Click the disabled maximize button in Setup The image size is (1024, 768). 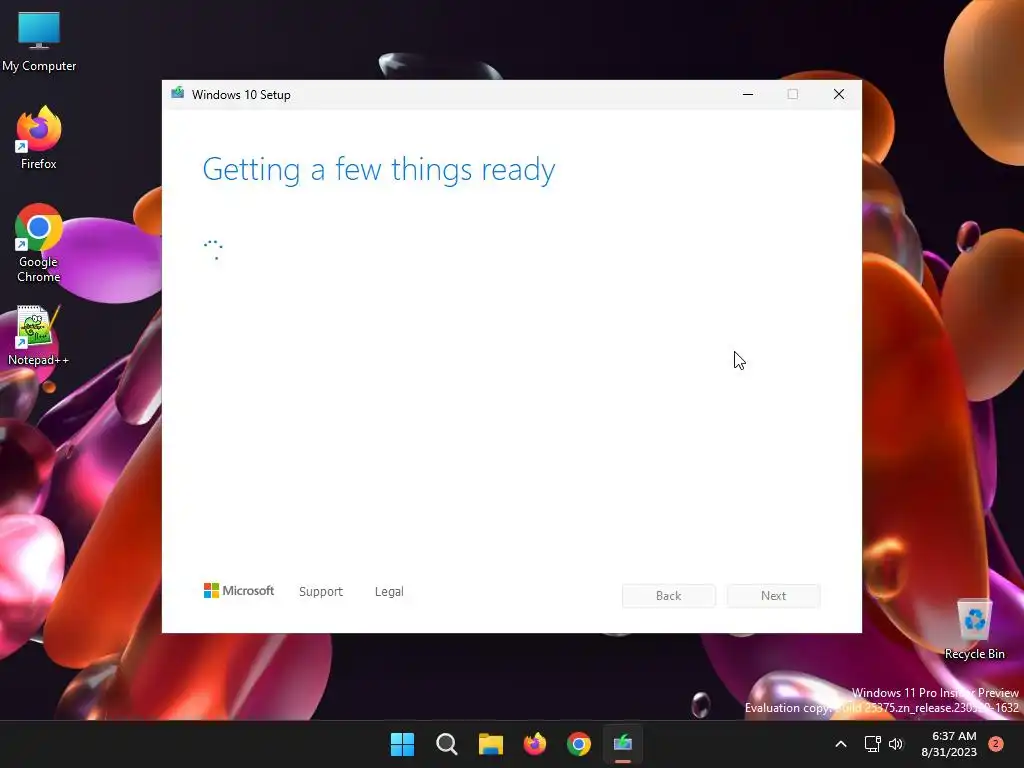[x=793, y=94]
